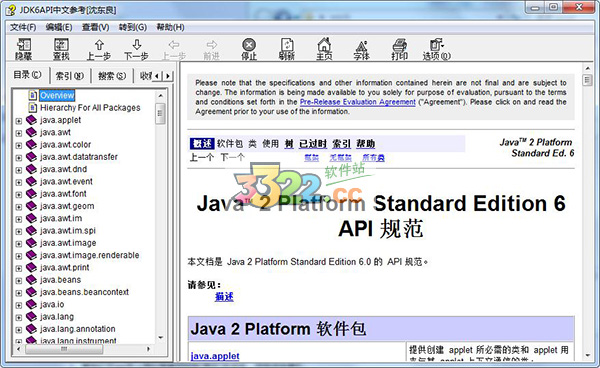This screenshot has width=600, height=368.
Task: Click the 框架 link in navbar
Action: point(311,158)
